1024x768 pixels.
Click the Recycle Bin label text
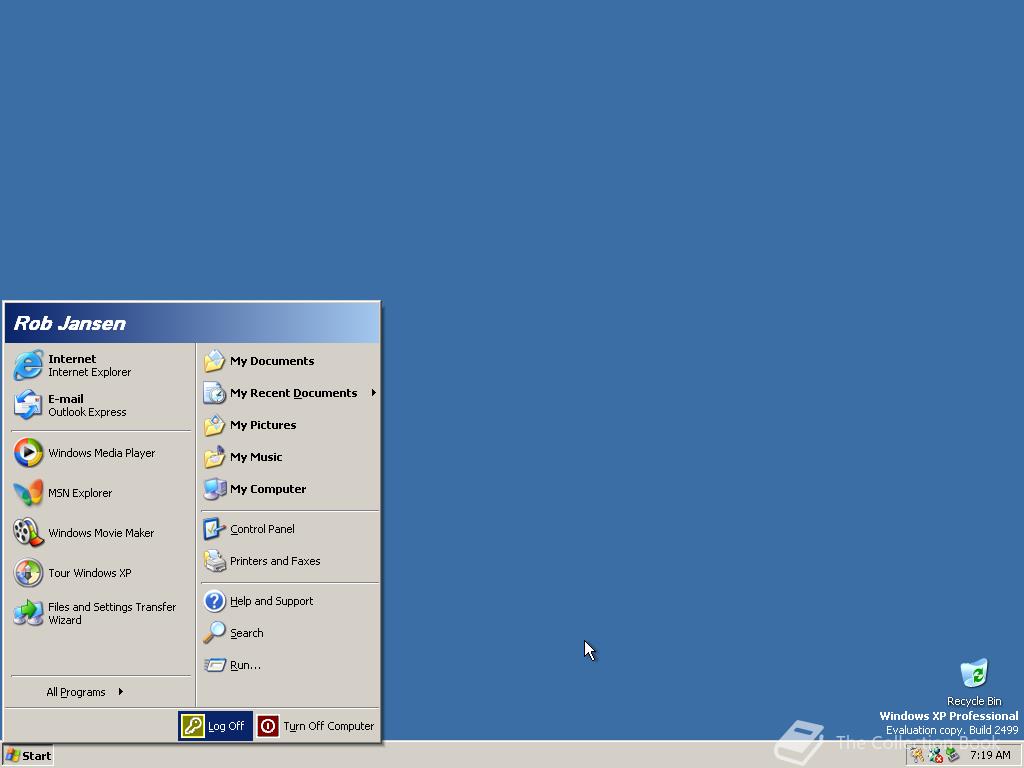tap(974, 701)
